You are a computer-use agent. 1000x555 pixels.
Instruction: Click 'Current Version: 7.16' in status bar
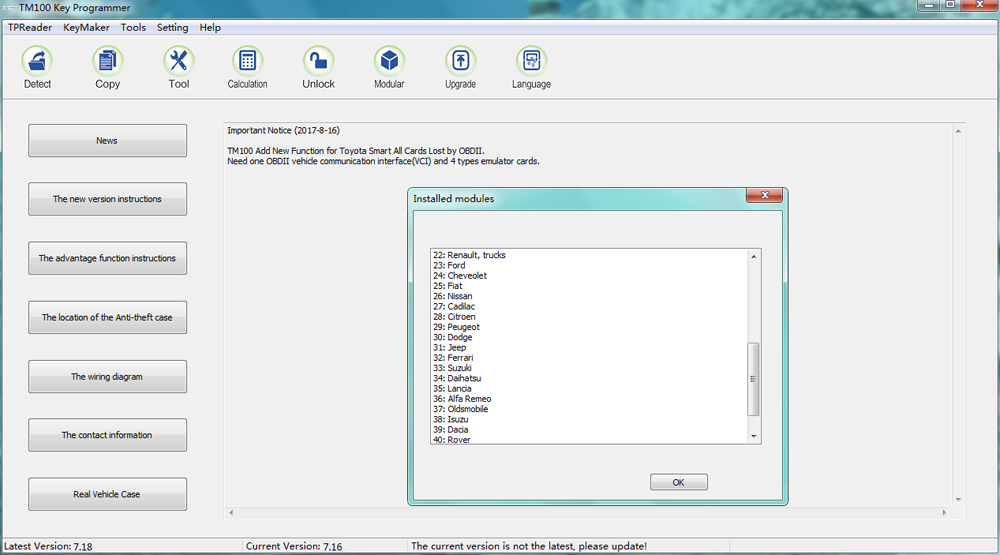[294, 546]
